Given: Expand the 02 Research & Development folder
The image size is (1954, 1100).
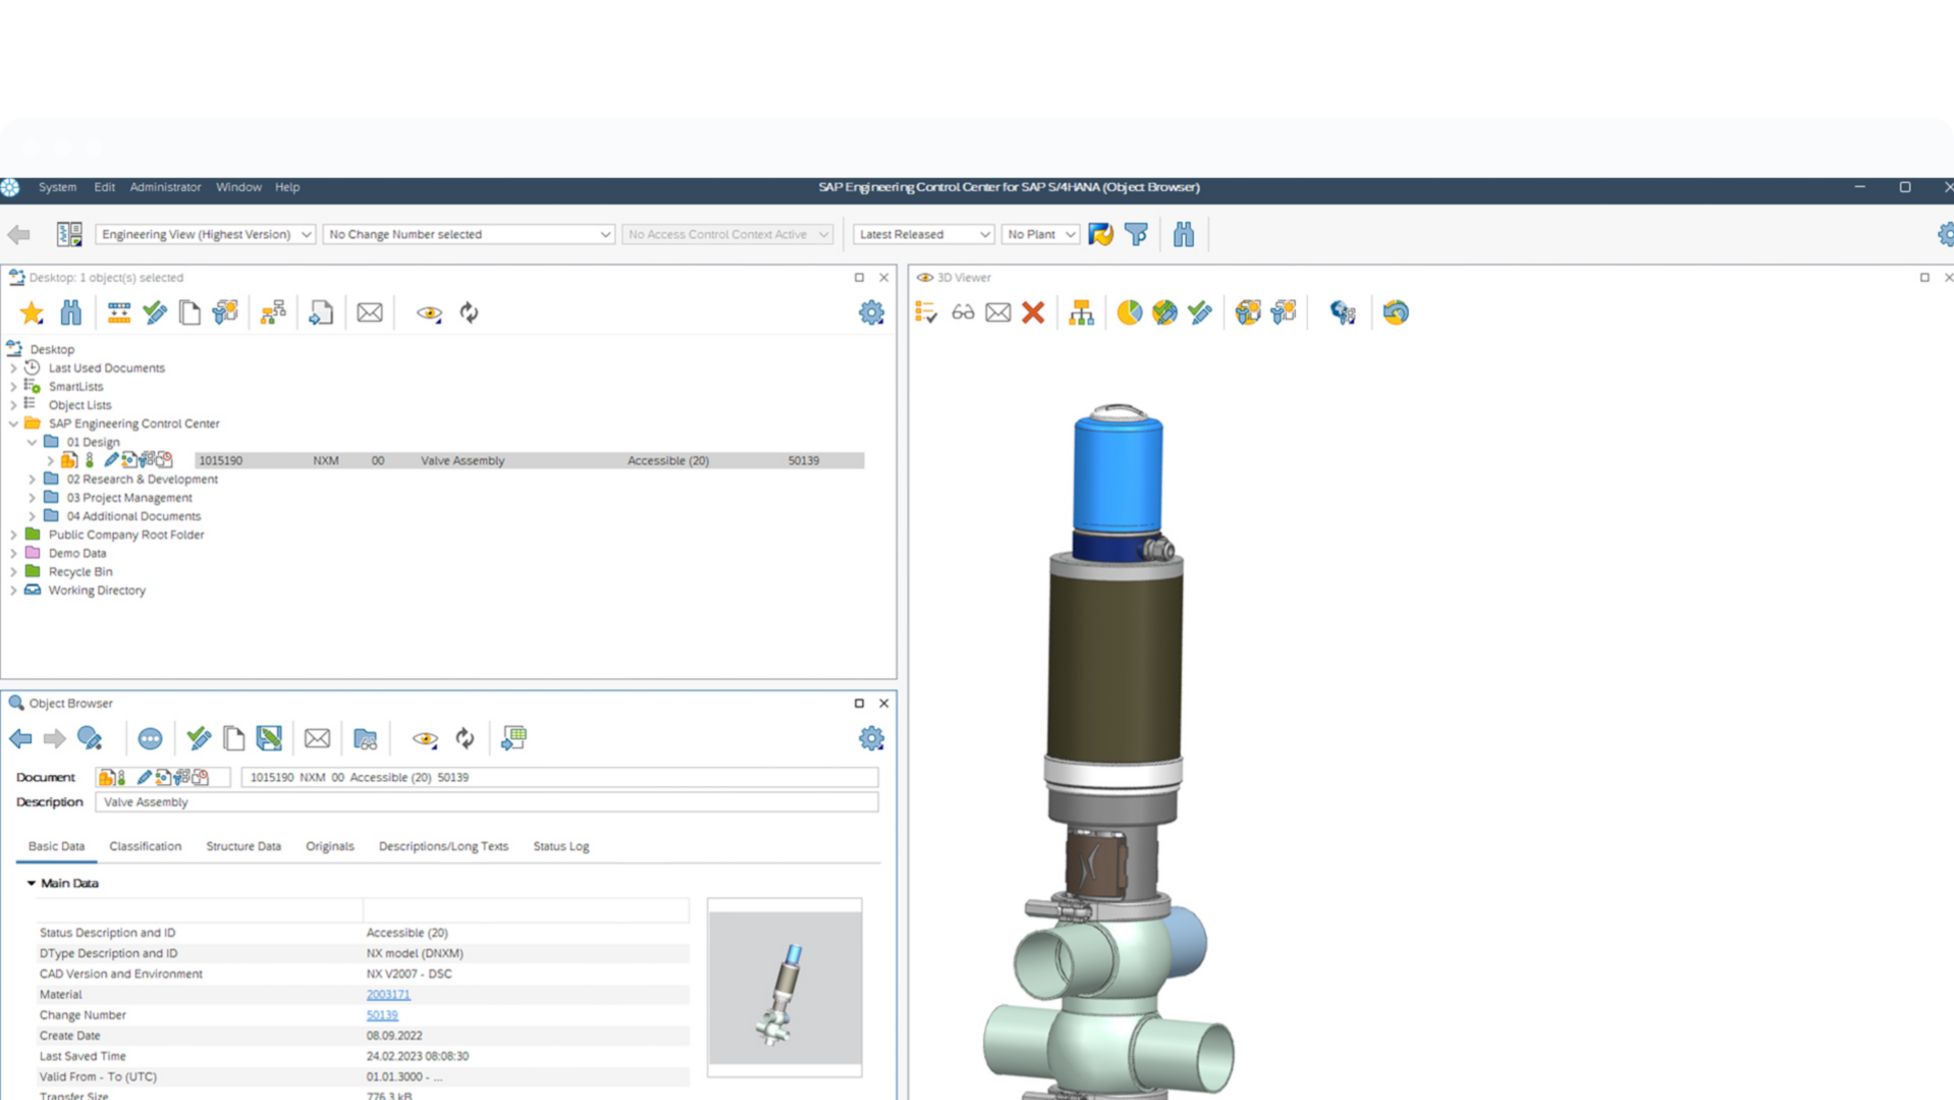Looking at the screenshot, I should (x=32, y=479).
